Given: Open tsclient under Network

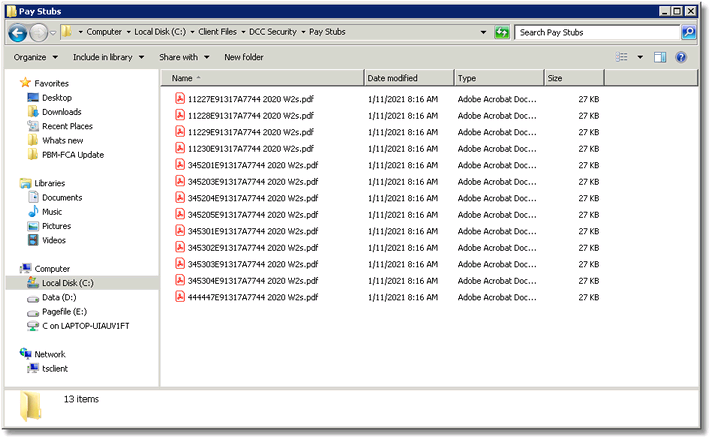Looking at the screenshot, I should coord(55,369).
